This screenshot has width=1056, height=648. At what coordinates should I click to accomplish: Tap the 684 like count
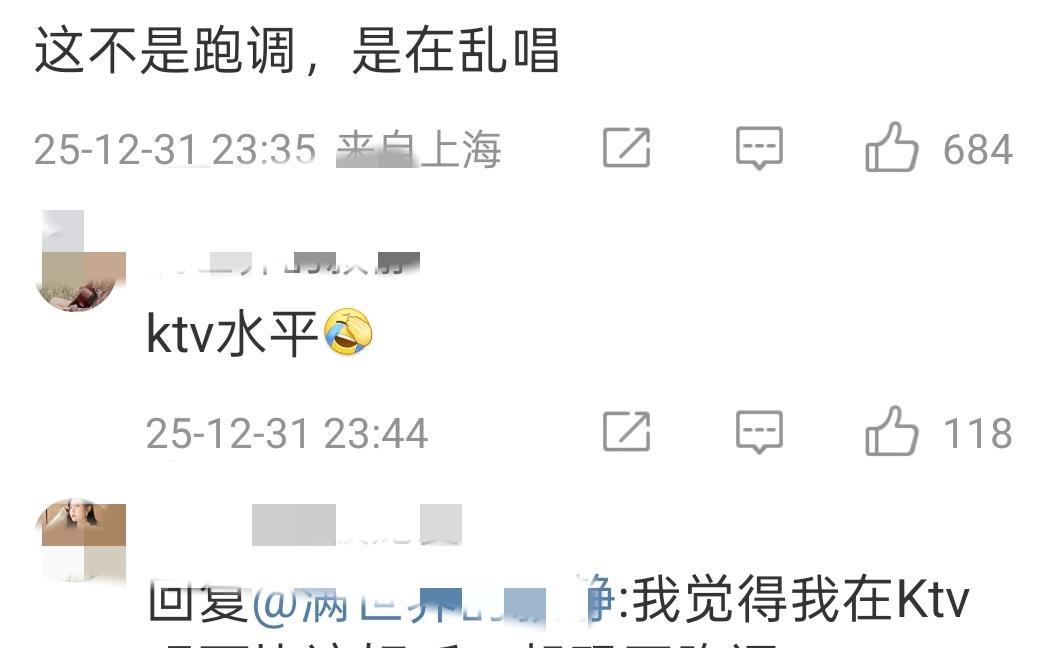coord(978,149)
